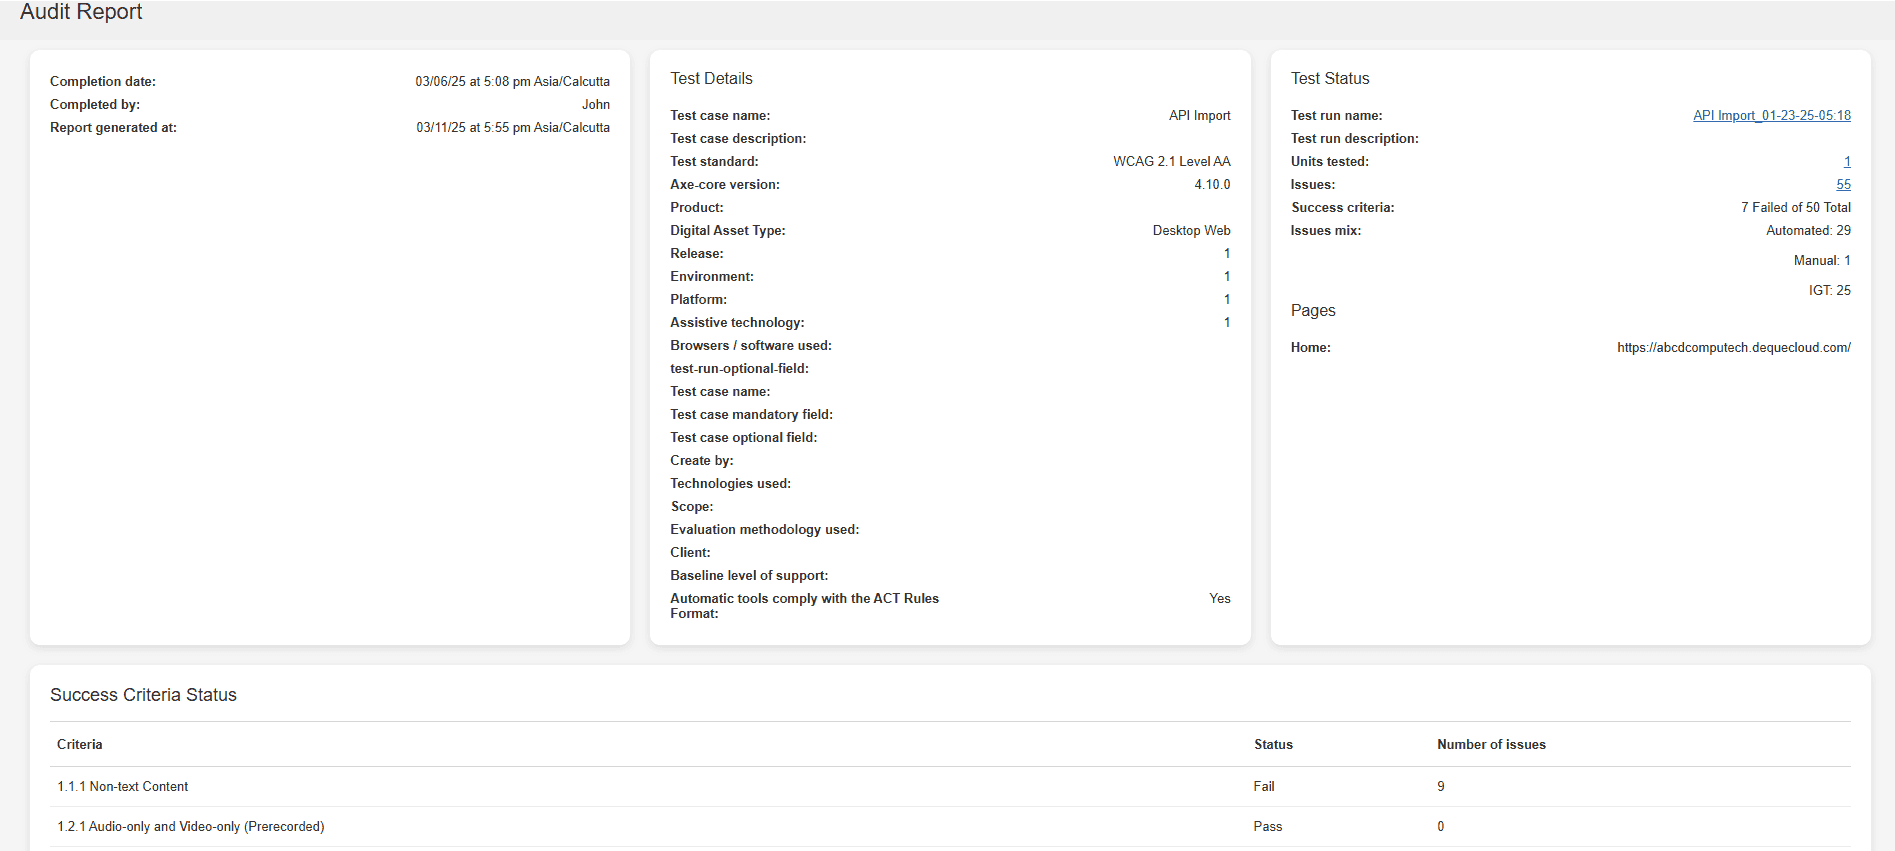Click the WCAG 2.1 Level AA value
Image resolution: width=1895 pixels, height=851 pixels.
pyautogui.click(x=1171, y=162)
